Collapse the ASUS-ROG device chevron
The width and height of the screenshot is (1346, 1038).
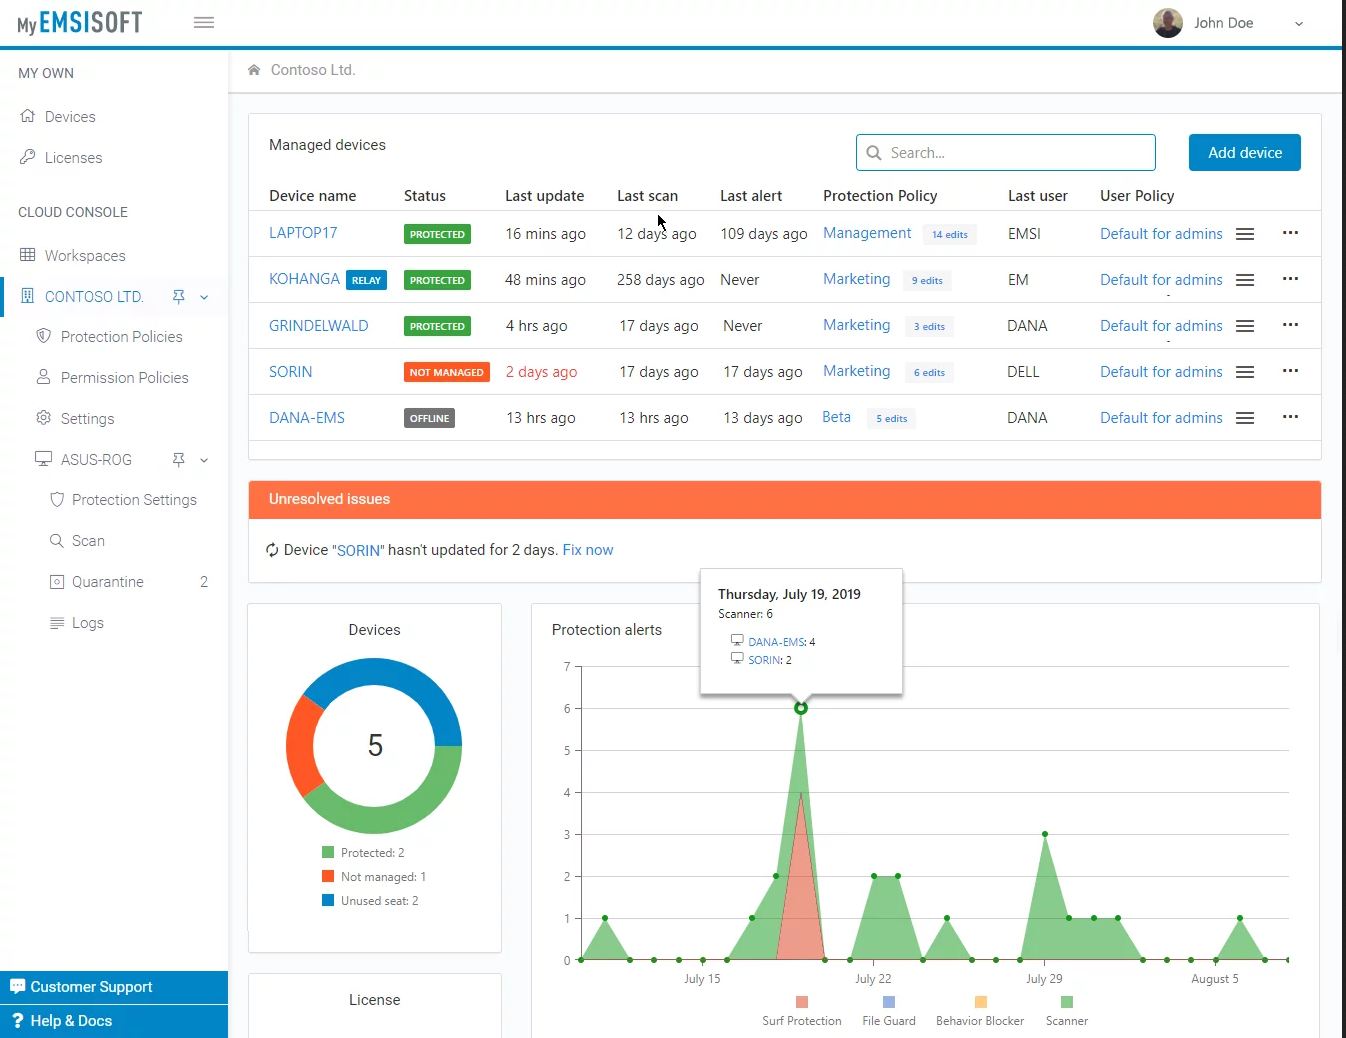pyautogui.click(x=204, y=460)
